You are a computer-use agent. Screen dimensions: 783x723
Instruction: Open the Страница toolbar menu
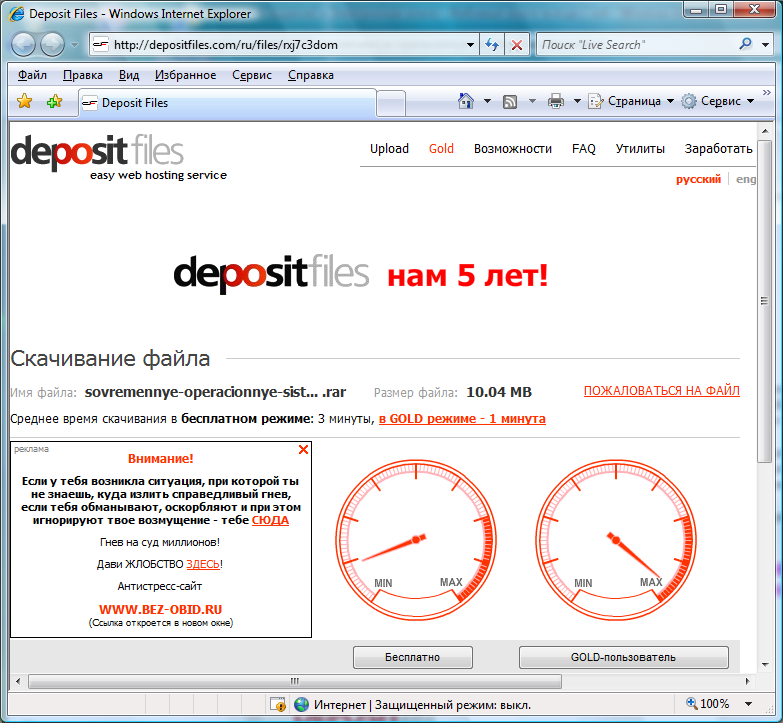point(631,101)
